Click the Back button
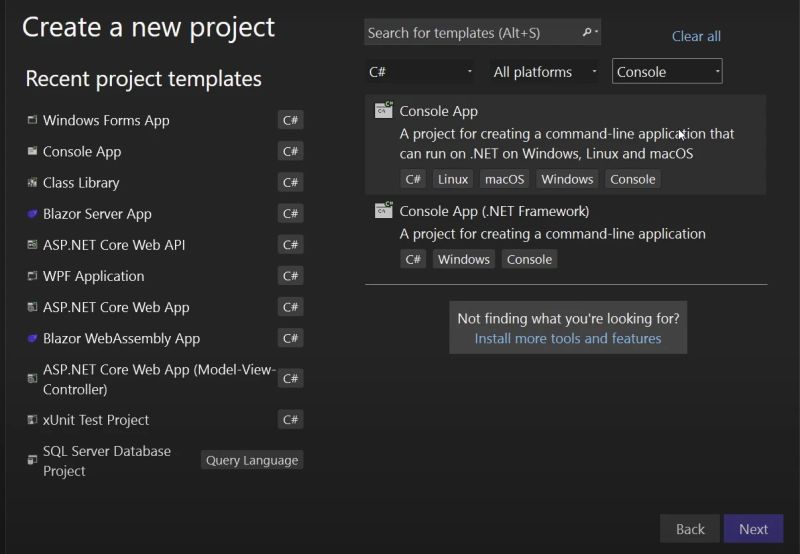The image size is (800, 554). pos(690,529)
